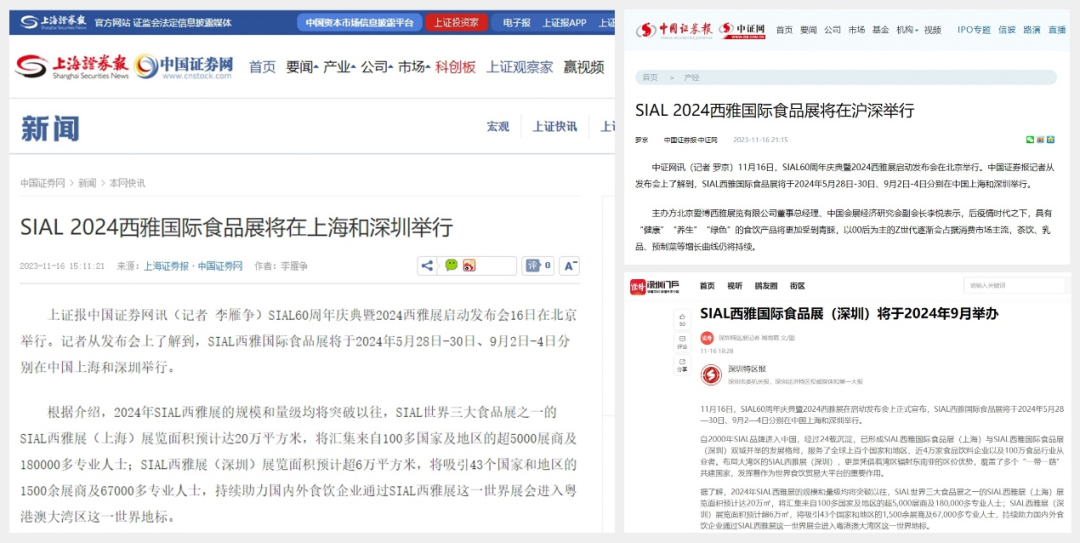Select the 上证快讯 tab in news section
Viewport: 1080px width, 543px height.
click(x=554, y=126)
